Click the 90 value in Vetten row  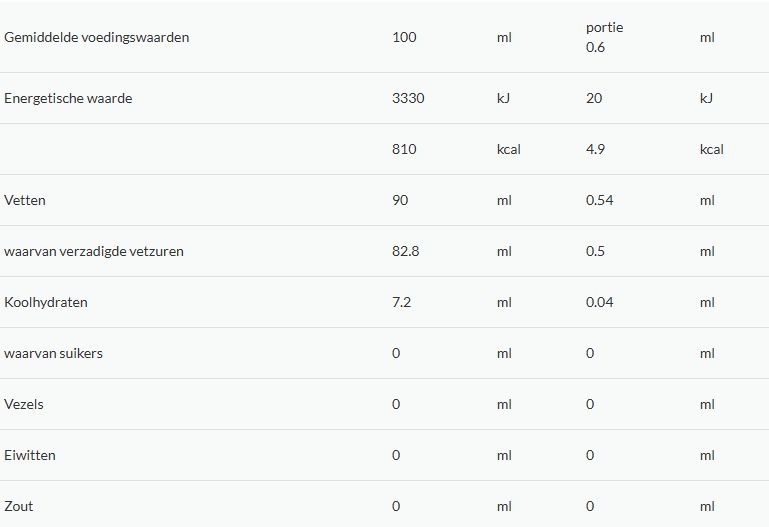(x=400, y=200)
